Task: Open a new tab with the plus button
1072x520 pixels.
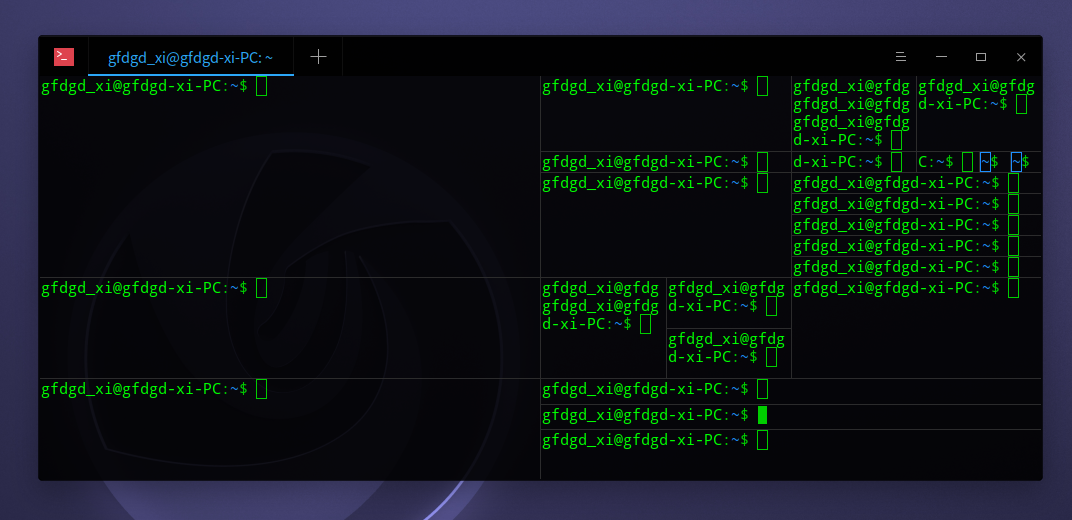Action: pyautogui.click(x=319, y=57)
